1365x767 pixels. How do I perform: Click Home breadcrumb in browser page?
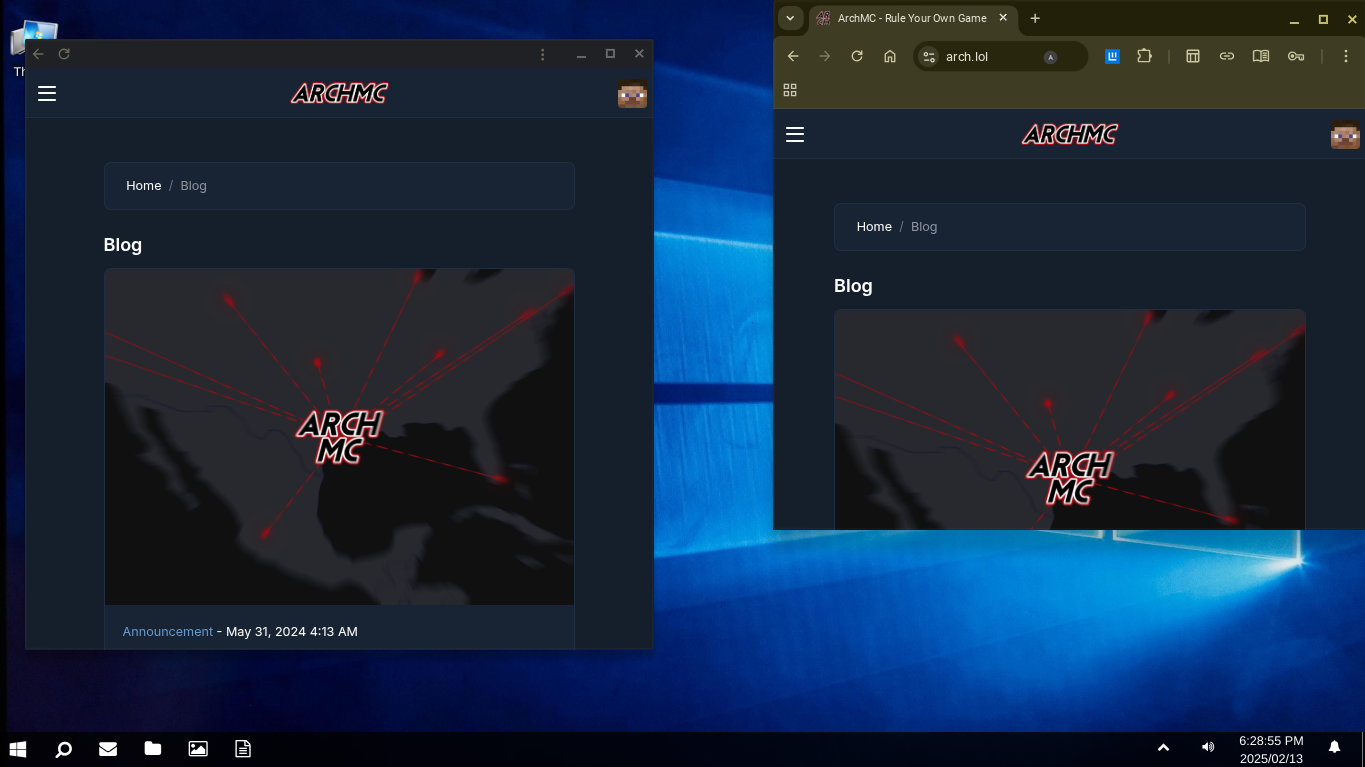coord(874,227)
